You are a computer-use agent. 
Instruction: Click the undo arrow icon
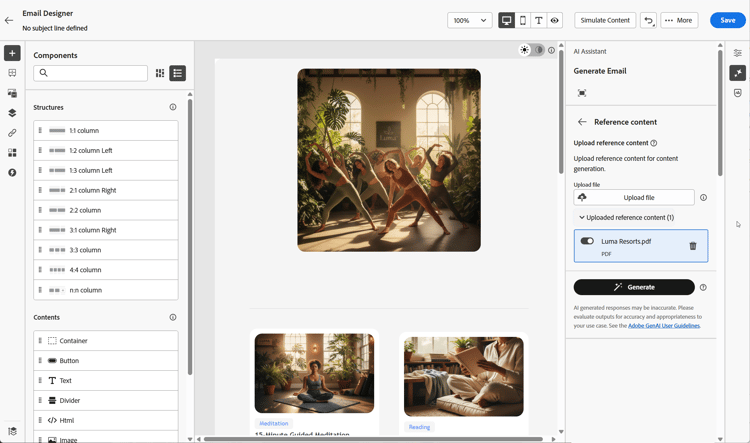(x=648, y=20)
